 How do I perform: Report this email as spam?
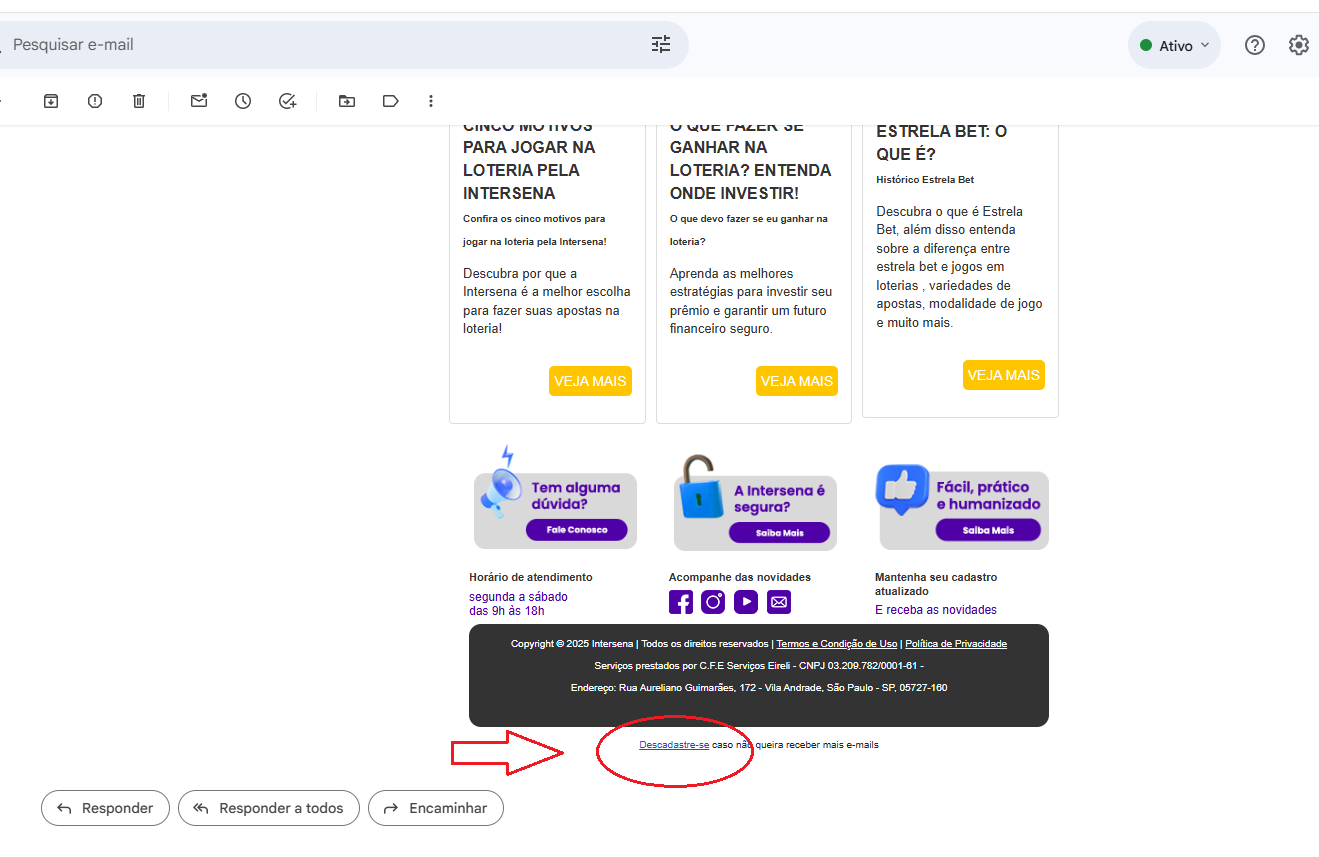pyautogui.click(x=95, y=101)
